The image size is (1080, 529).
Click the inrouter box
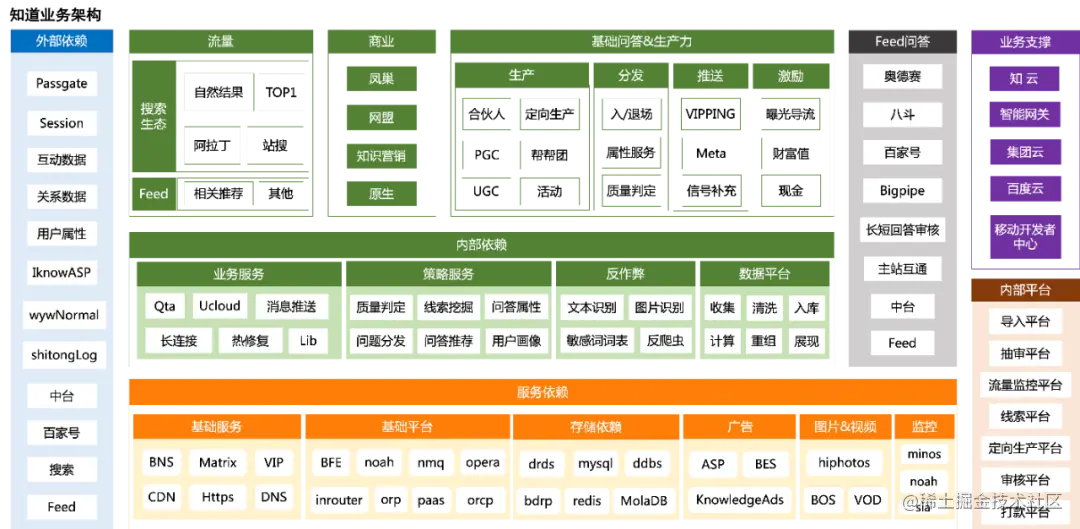[x=339, y=499]
